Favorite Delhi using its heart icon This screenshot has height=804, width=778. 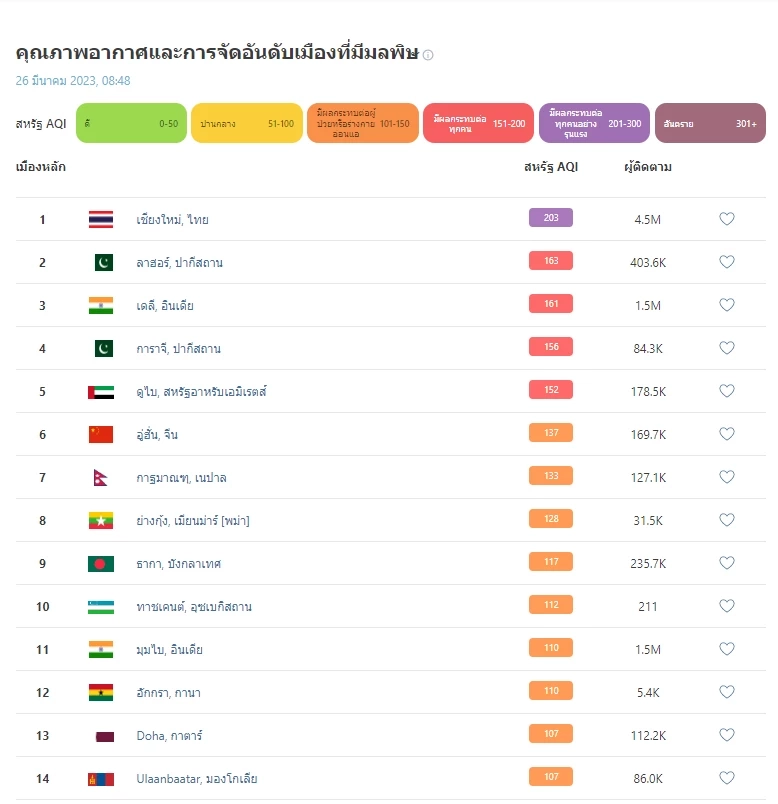click(727, 304)
